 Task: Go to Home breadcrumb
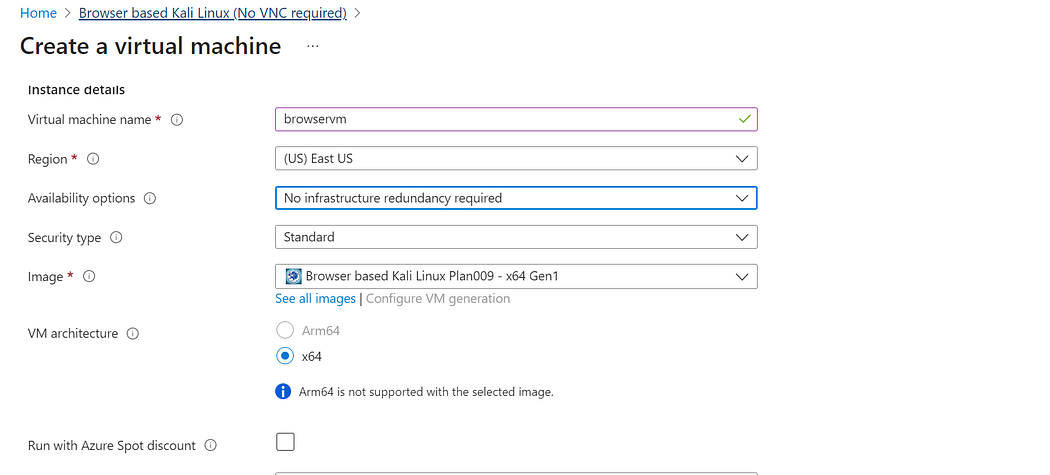pyautogui.click(x=38, y=13)
